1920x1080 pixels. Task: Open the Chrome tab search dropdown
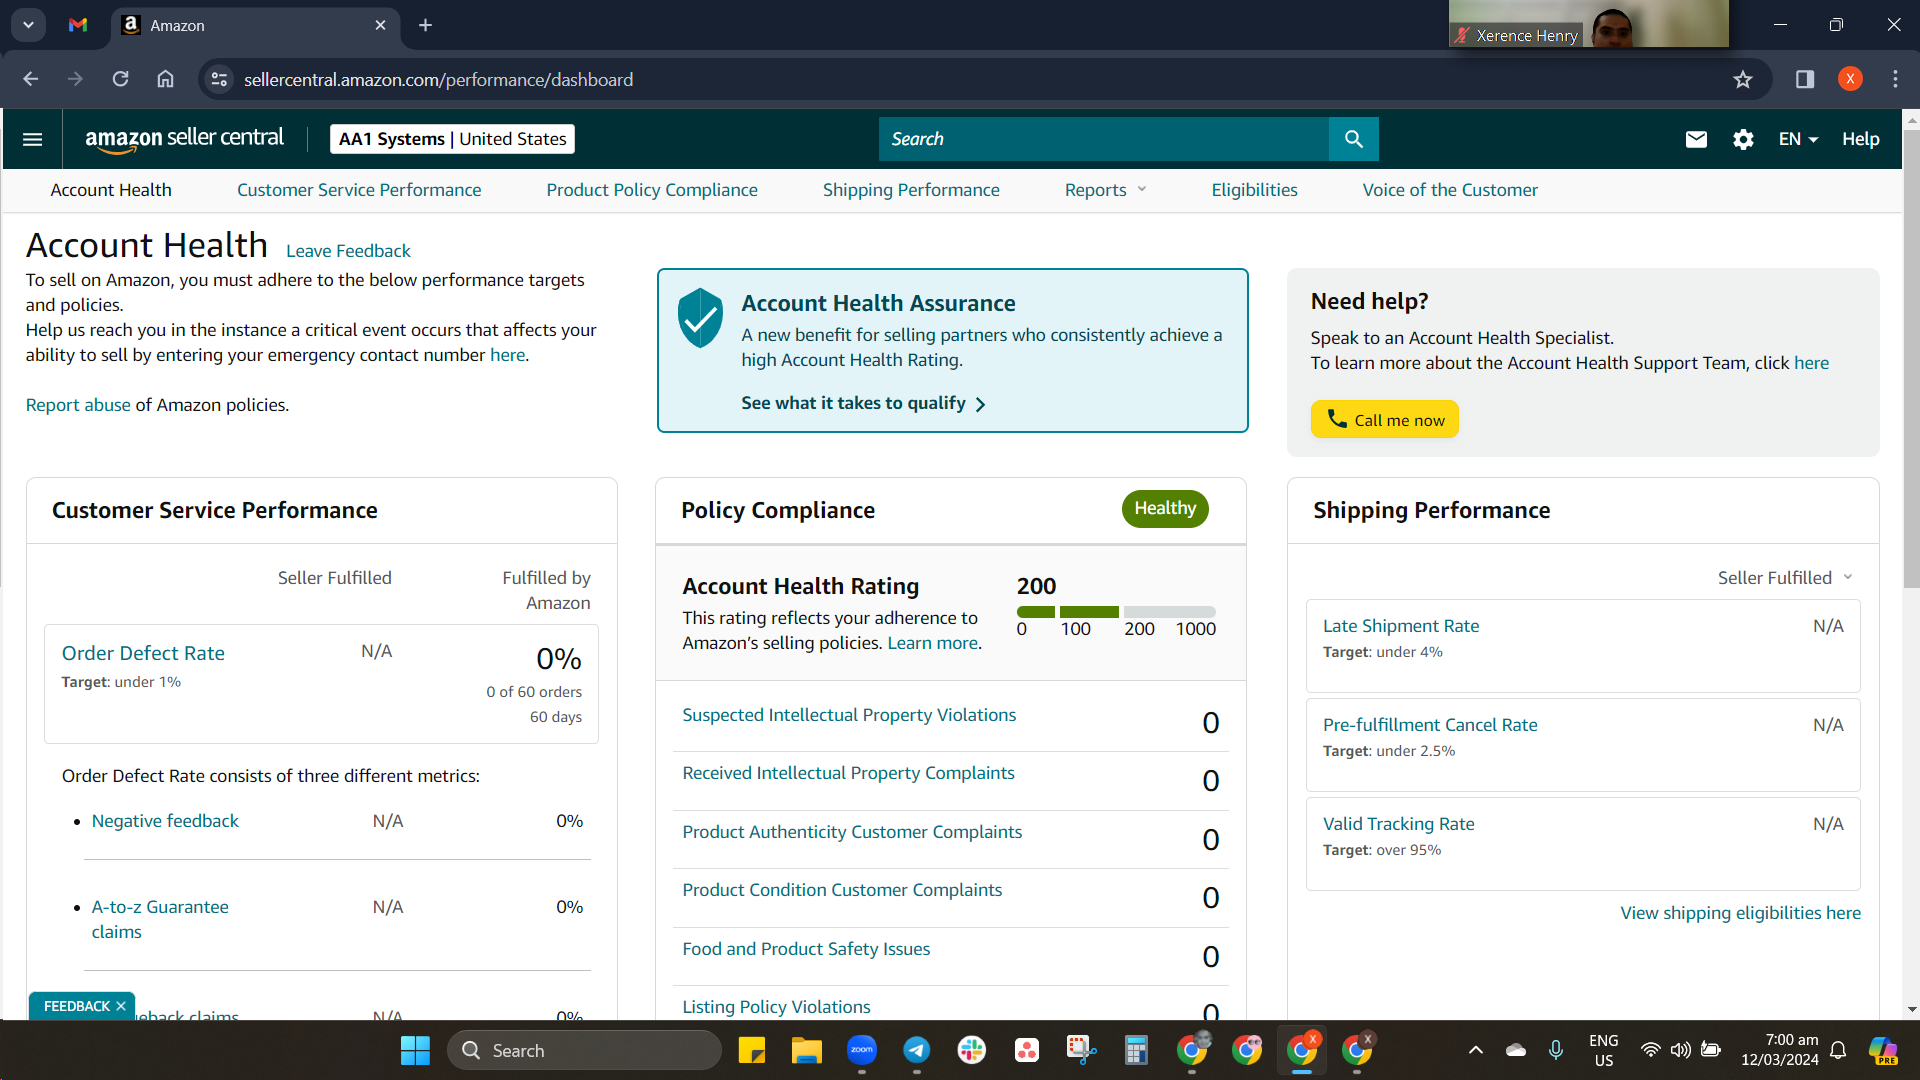coord(28,25)
